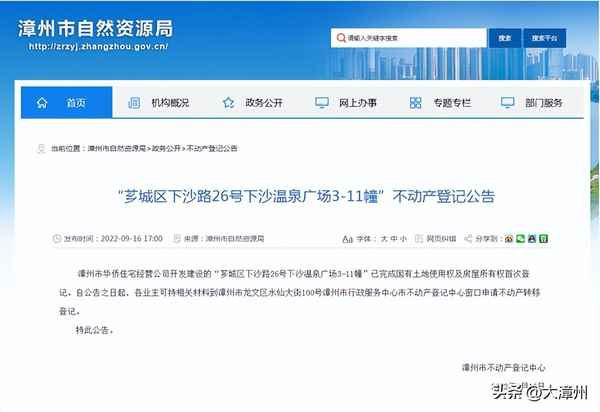Click the 政务公开 star icon
The height and width of the screenshot is (412, 600).
228,103
